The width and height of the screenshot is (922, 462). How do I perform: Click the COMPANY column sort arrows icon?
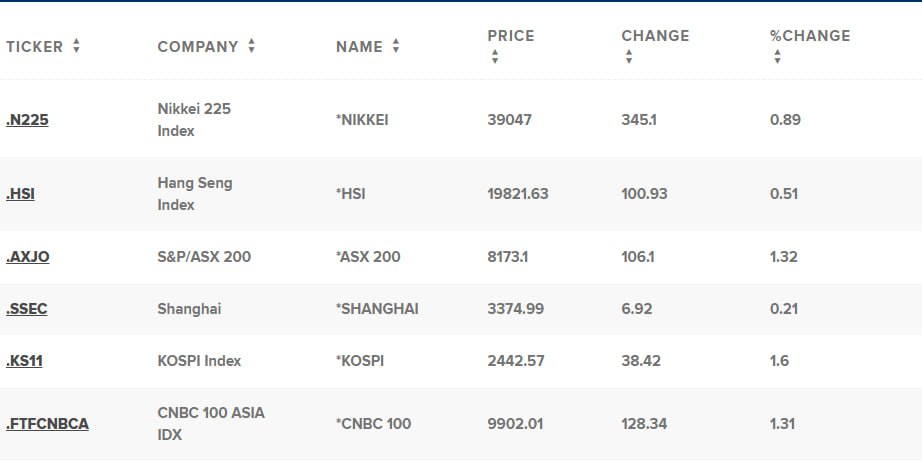[252, 46]
